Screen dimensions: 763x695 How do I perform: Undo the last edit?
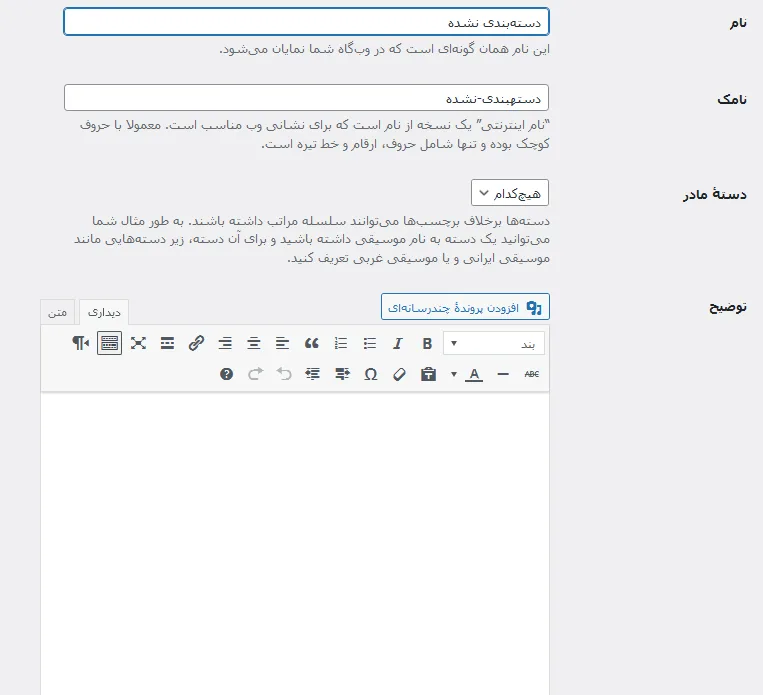tap(284, 374)
